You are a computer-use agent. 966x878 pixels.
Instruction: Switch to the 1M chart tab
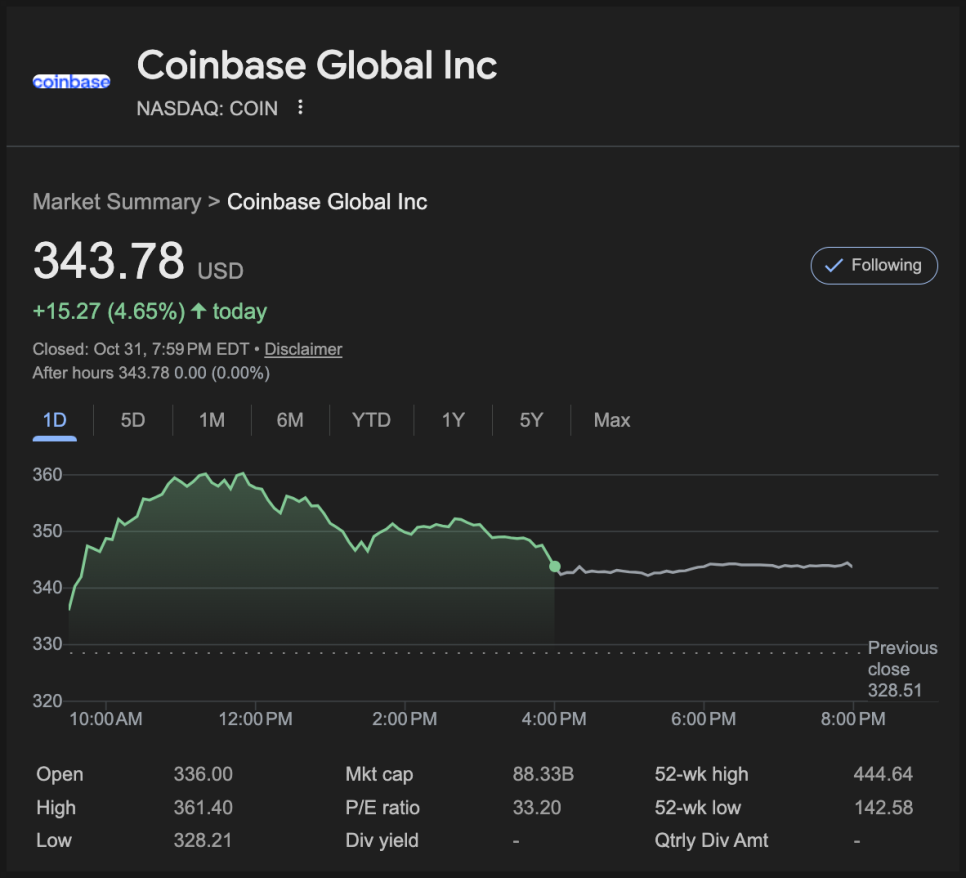[211, 421]
